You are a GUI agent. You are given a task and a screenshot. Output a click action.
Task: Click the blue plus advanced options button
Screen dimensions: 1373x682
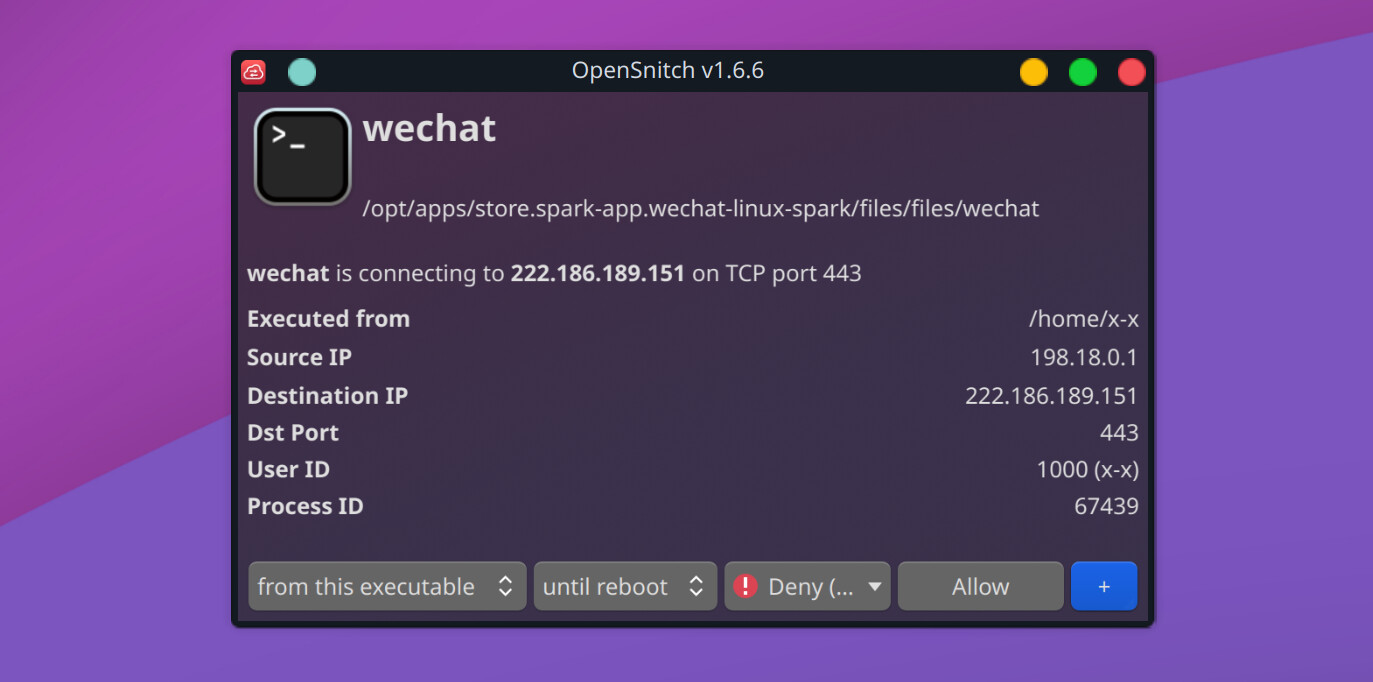(x=1104, y=586)
